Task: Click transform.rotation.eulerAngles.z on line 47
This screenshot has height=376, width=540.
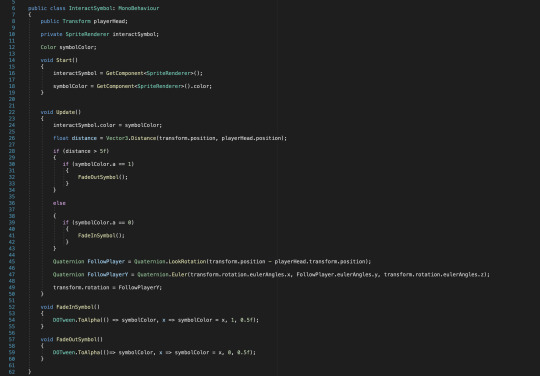Action: pos(434,275)
